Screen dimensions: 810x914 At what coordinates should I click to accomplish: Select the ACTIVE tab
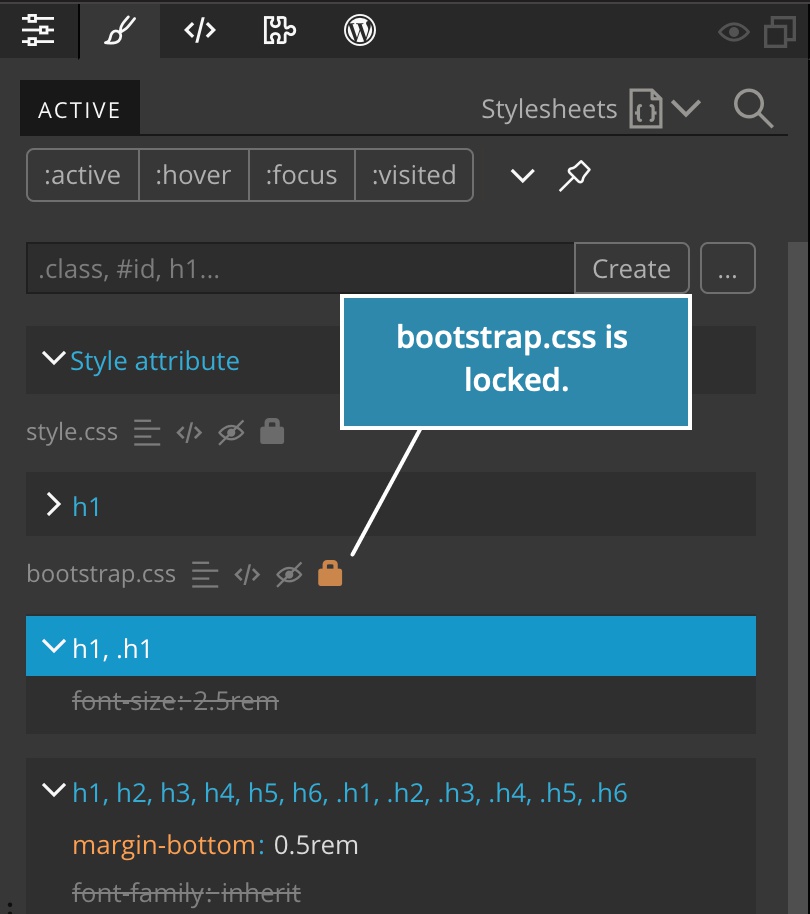pyautogui.click(x=80, y=108)
